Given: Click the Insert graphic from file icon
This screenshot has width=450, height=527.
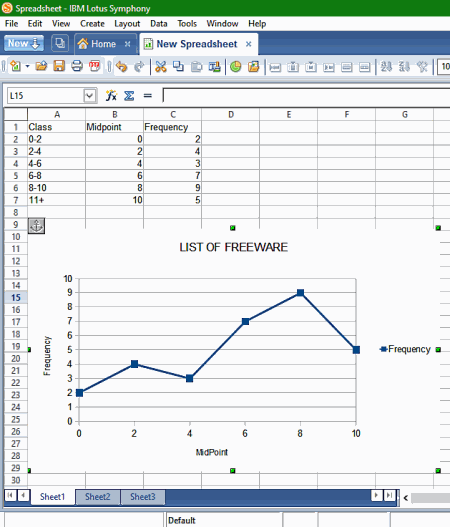Looking at the screenshot, I should tap(254, 67).
